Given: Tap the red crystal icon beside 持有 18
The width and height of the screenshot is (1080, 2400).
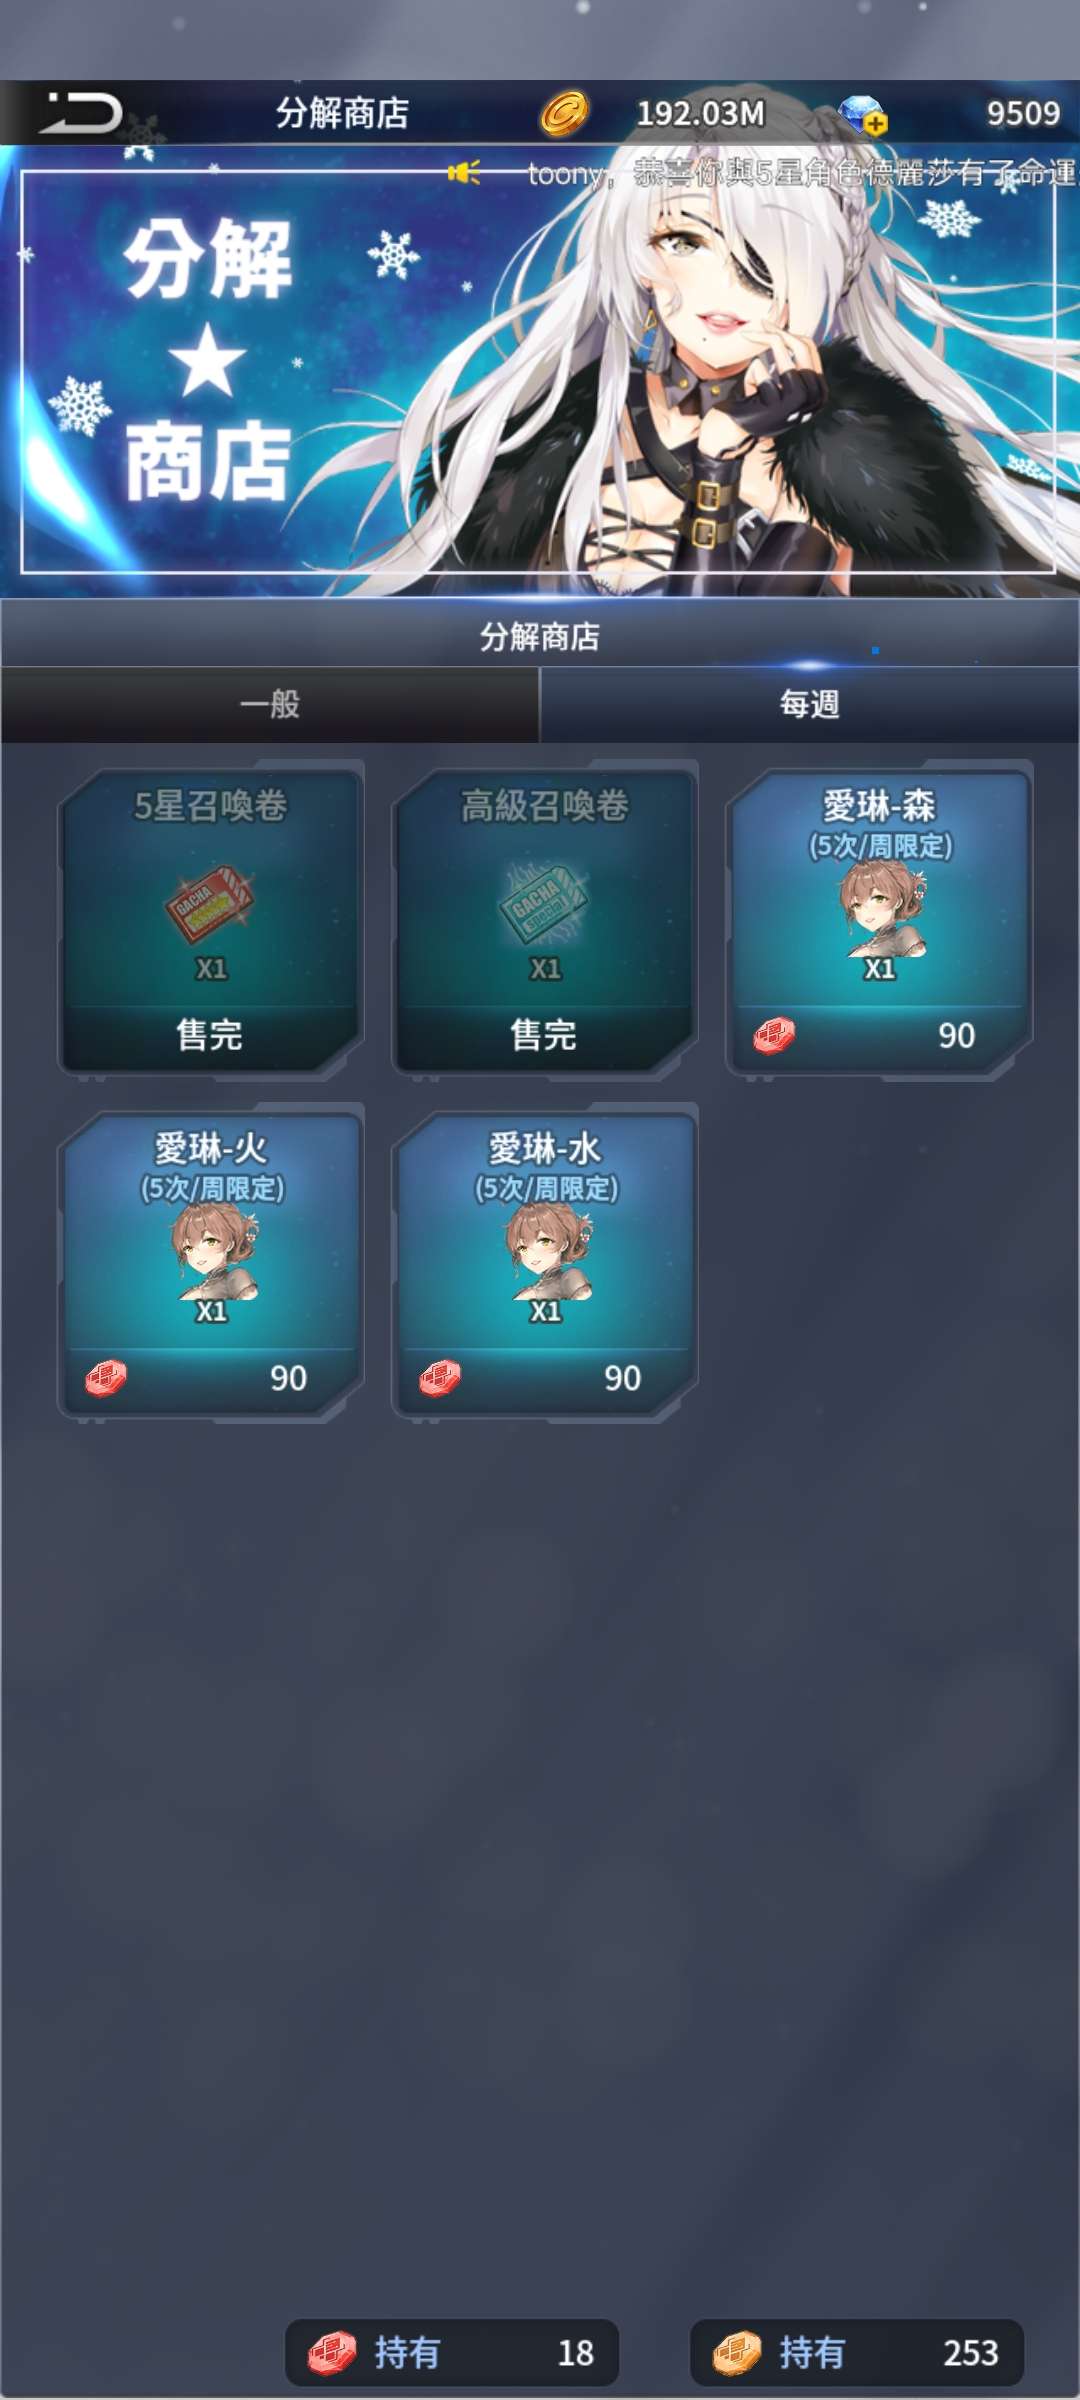Looking at the screenshot, I should [x=332, y=2352].
